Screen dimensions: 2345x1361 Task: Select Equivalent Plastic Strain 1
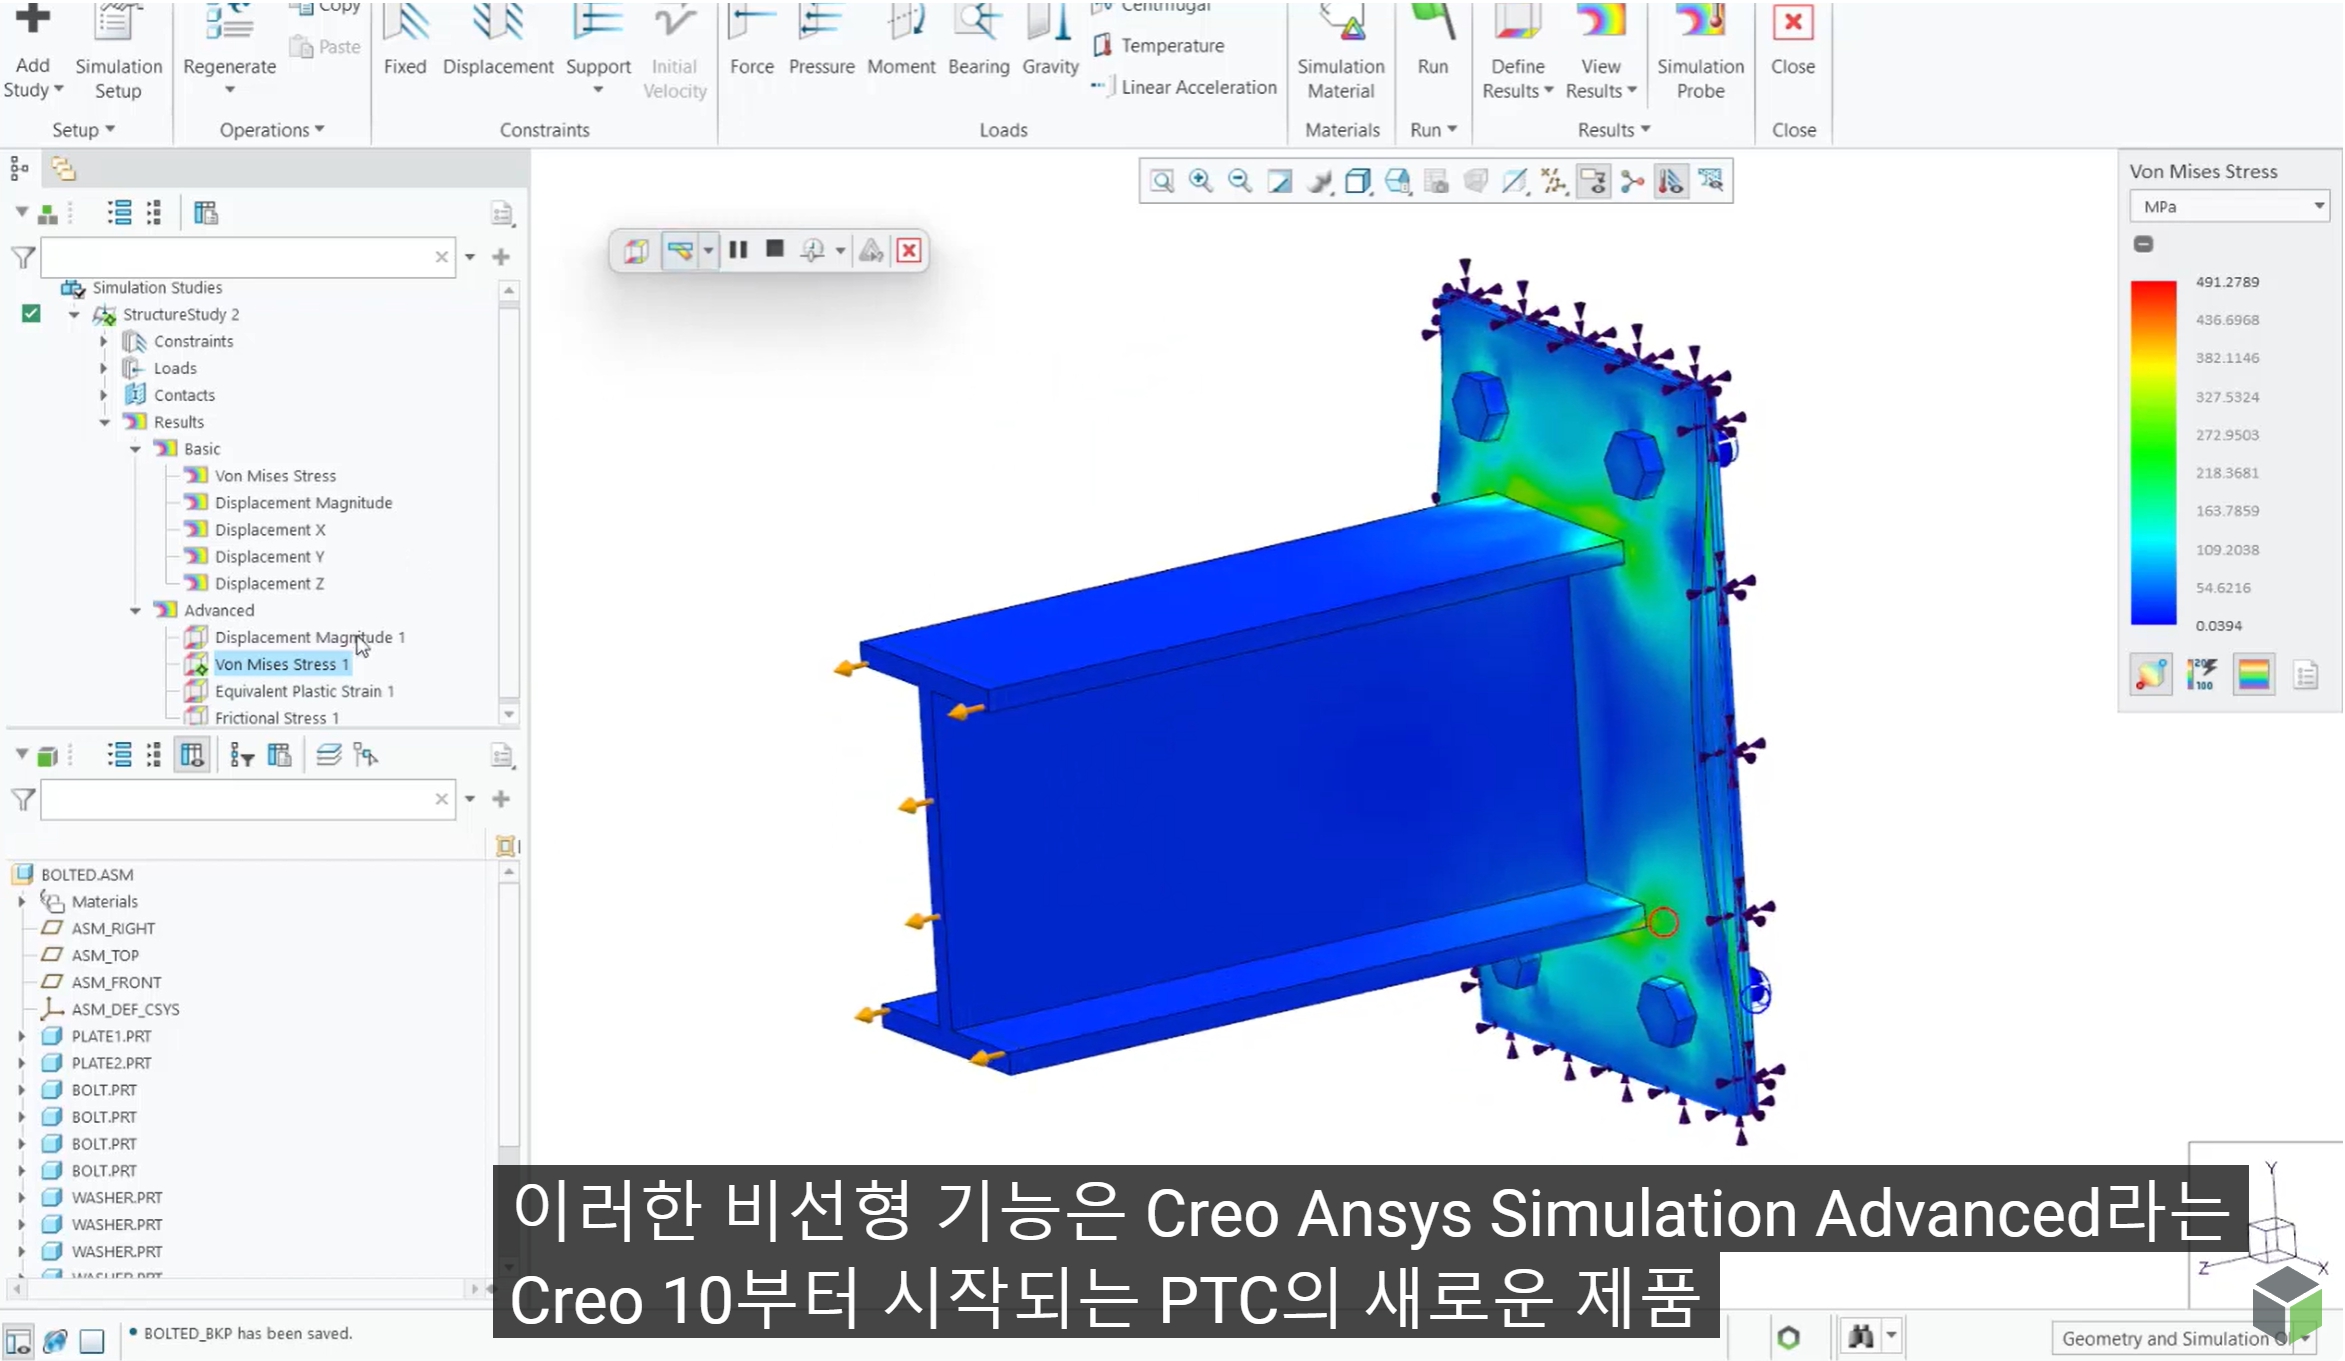(x=304, y=691)
